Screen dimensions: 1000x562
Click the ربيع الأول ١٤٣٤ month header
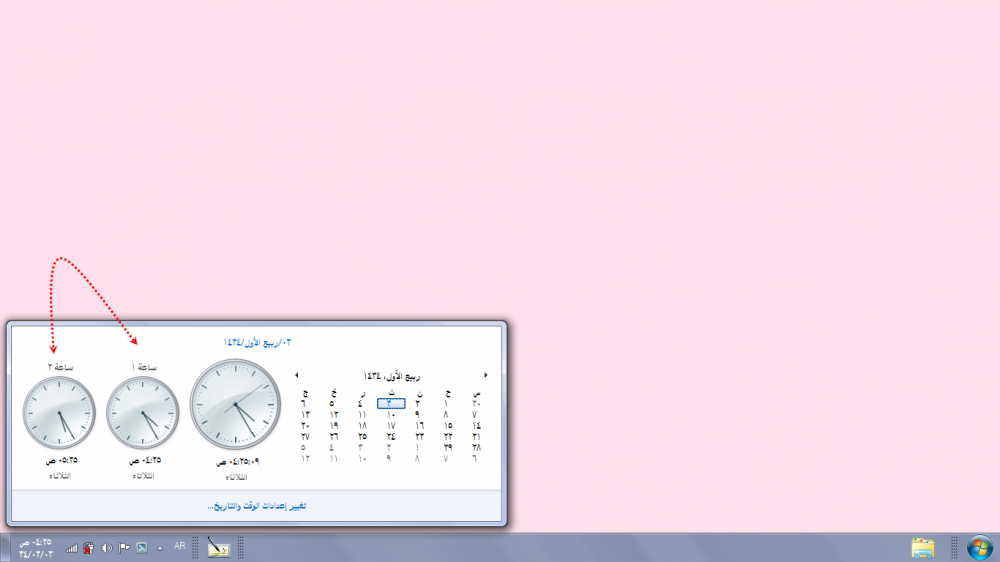pyautogui.click(x=392, y=376)
